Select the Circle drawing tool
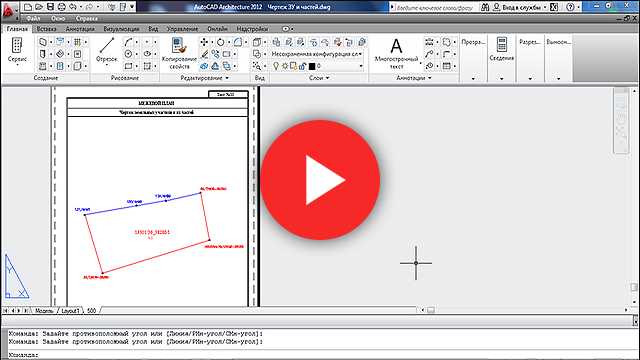Image resolution: width=640 pixels, height=360 pixels. 129,54
